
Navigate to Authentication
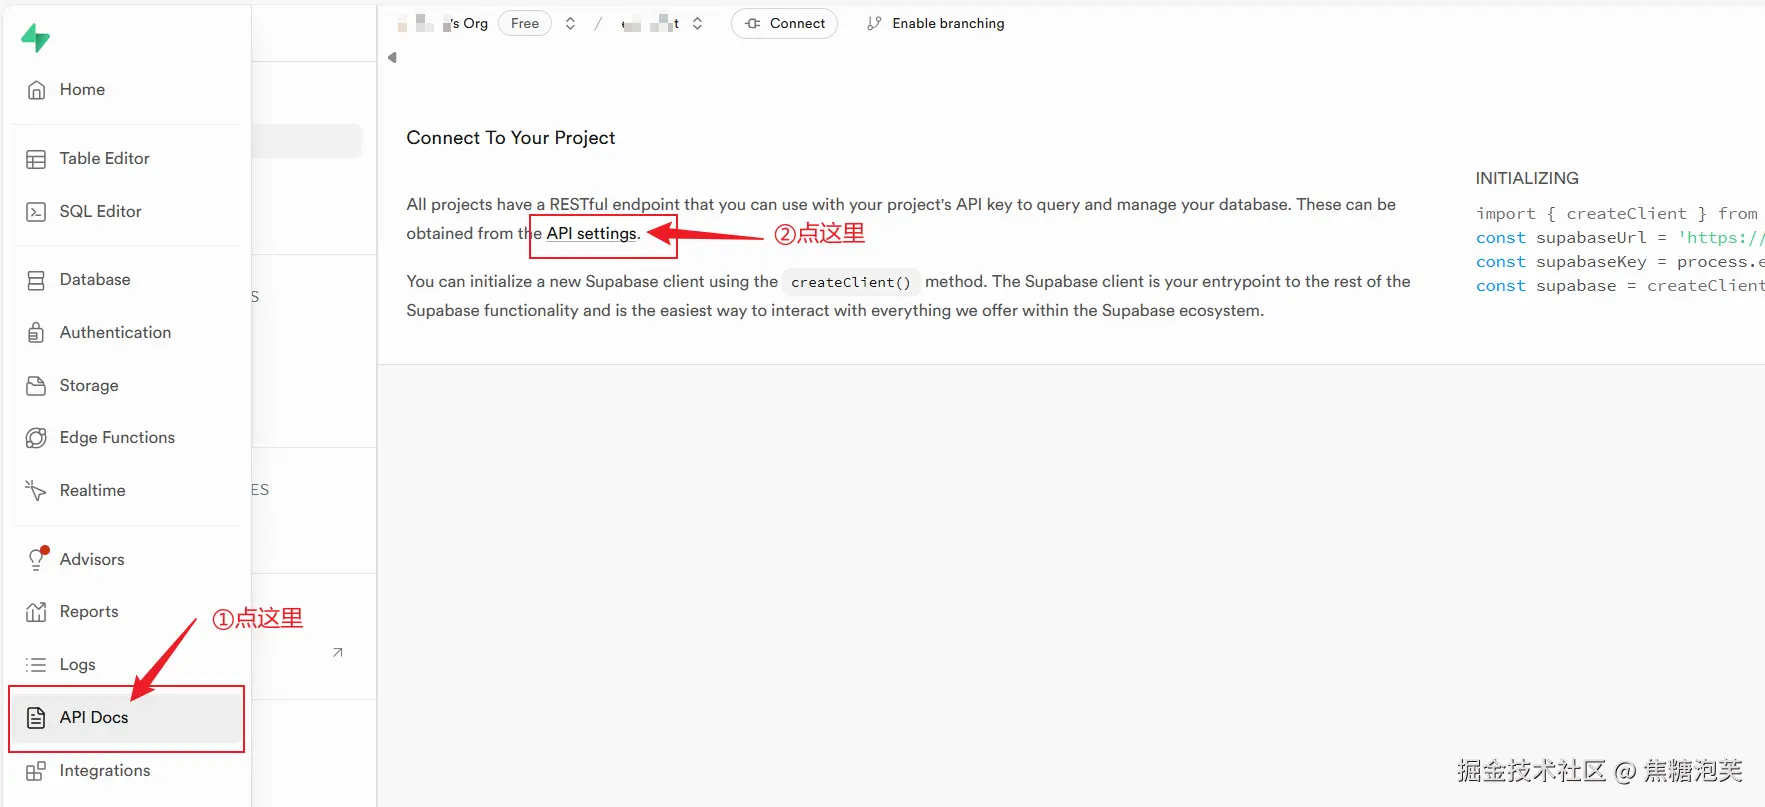(x=126, y=333)
